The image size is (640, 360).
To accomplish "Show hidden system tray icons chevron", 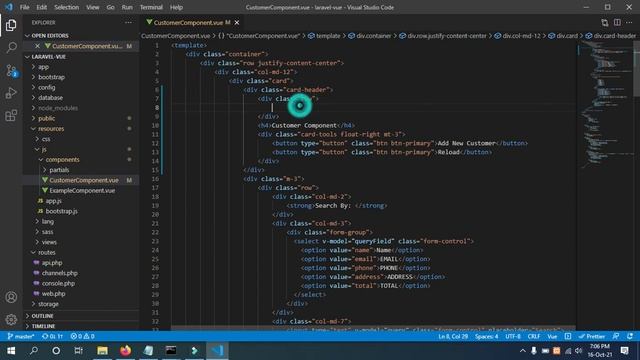I will [522, 351].
